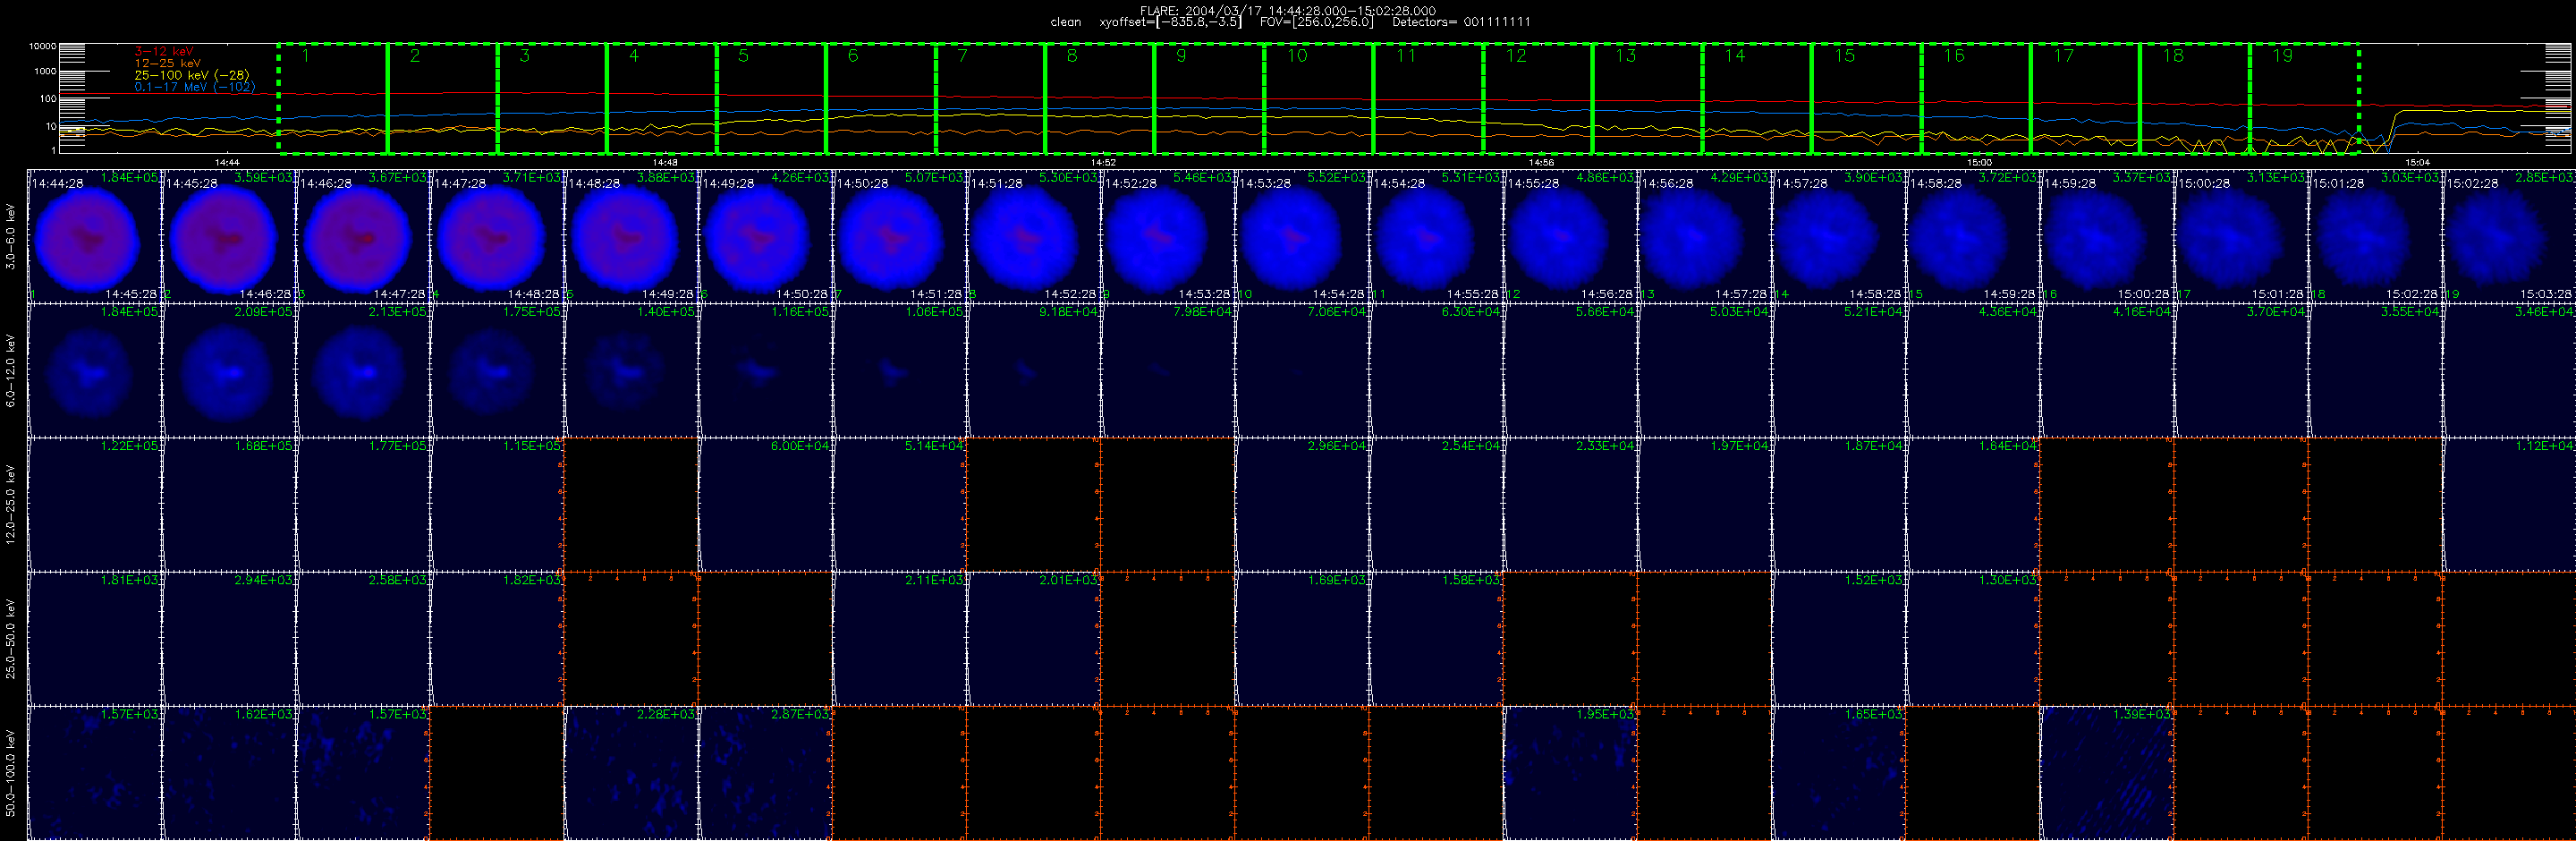Image resolution: width=2576 pixels, height=841 pixels.
Task: Click the blue '0.1-17 MeV (-102)' legend entry
Action: coord(194,87)
